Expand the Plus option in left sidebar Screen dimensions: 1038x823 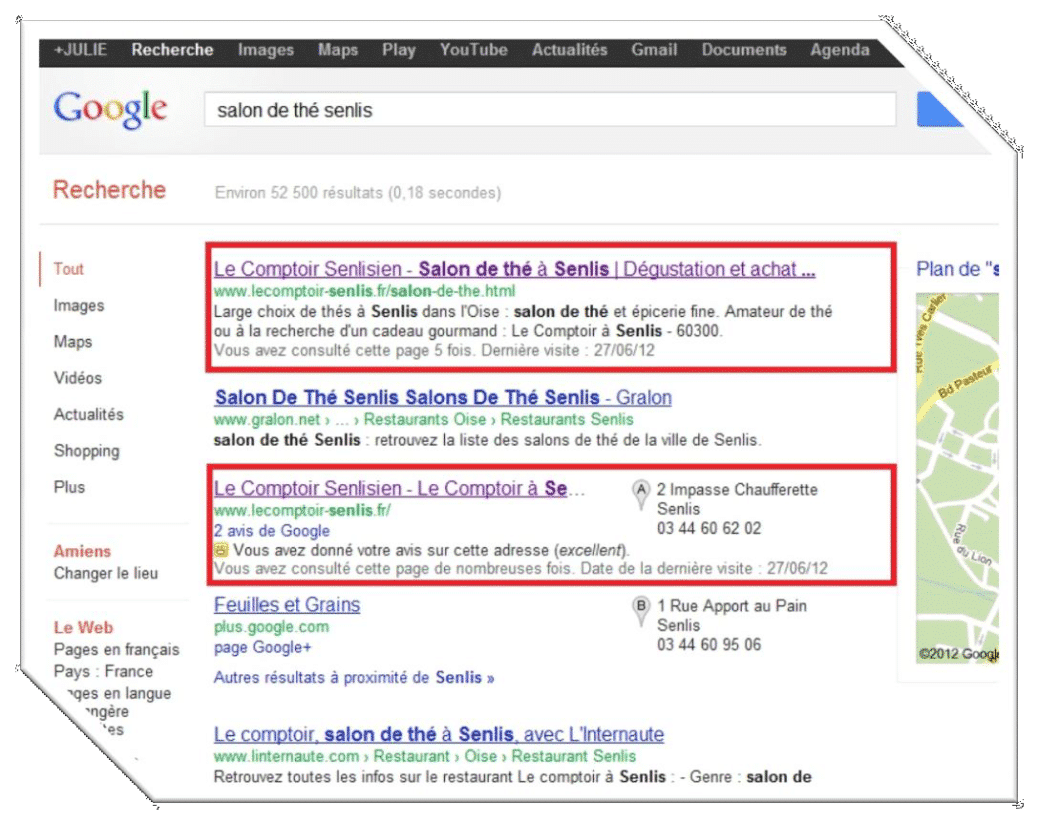(70, 487)
